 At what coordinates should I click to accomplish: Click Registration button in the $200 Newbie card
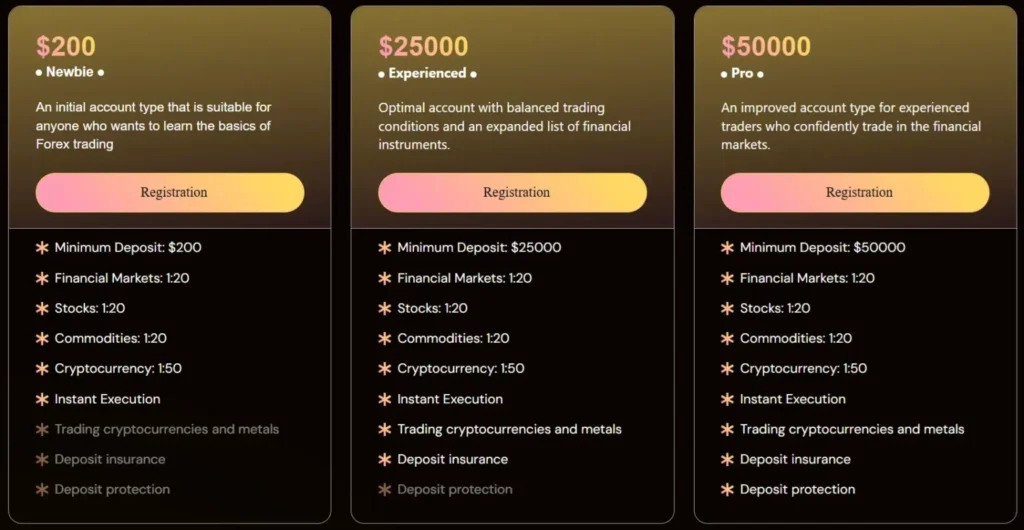coord(170,192)
